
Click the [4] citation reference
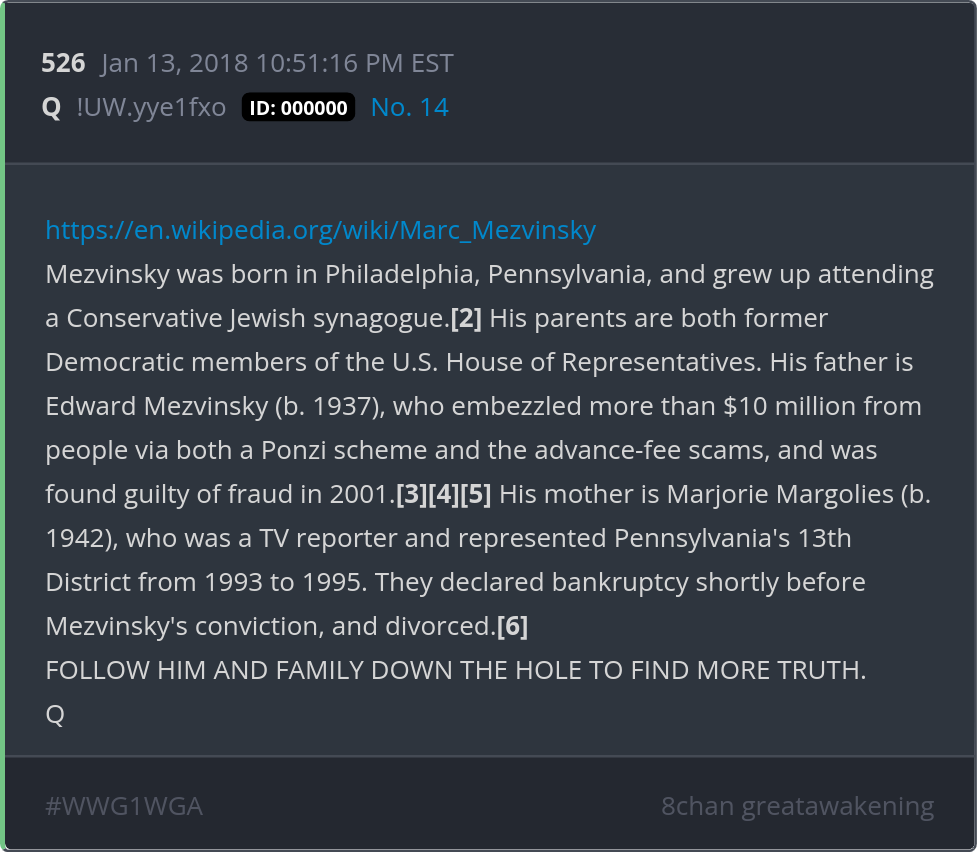tap(443, 495)
